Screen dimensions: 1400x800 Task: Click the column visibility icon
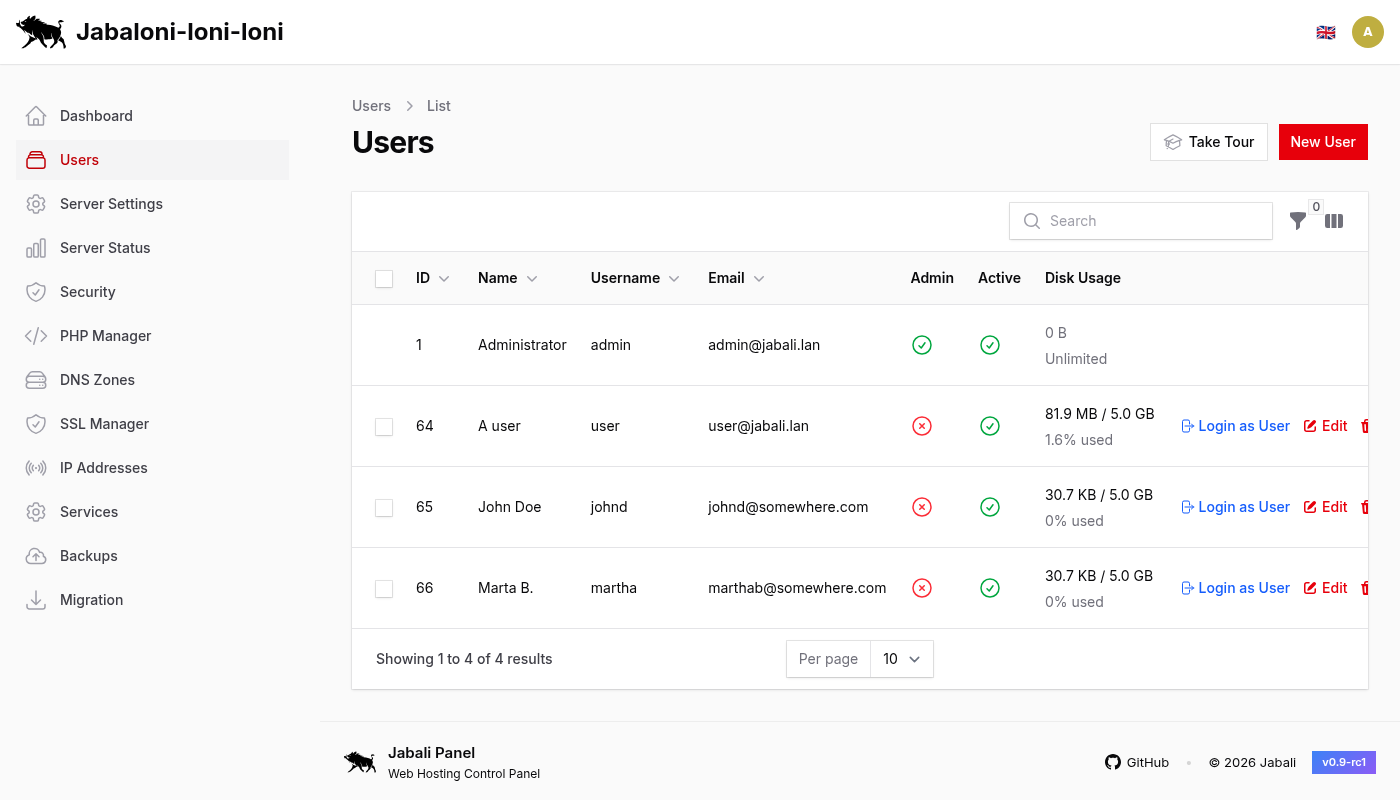pos(1334,221)
